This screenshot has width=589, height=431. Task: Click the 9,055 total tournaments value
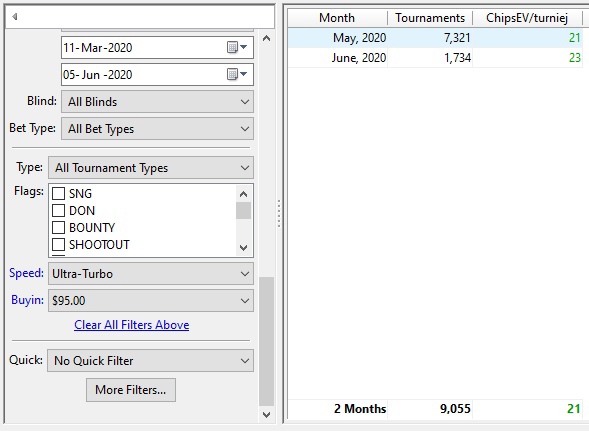tap(455, 409)
